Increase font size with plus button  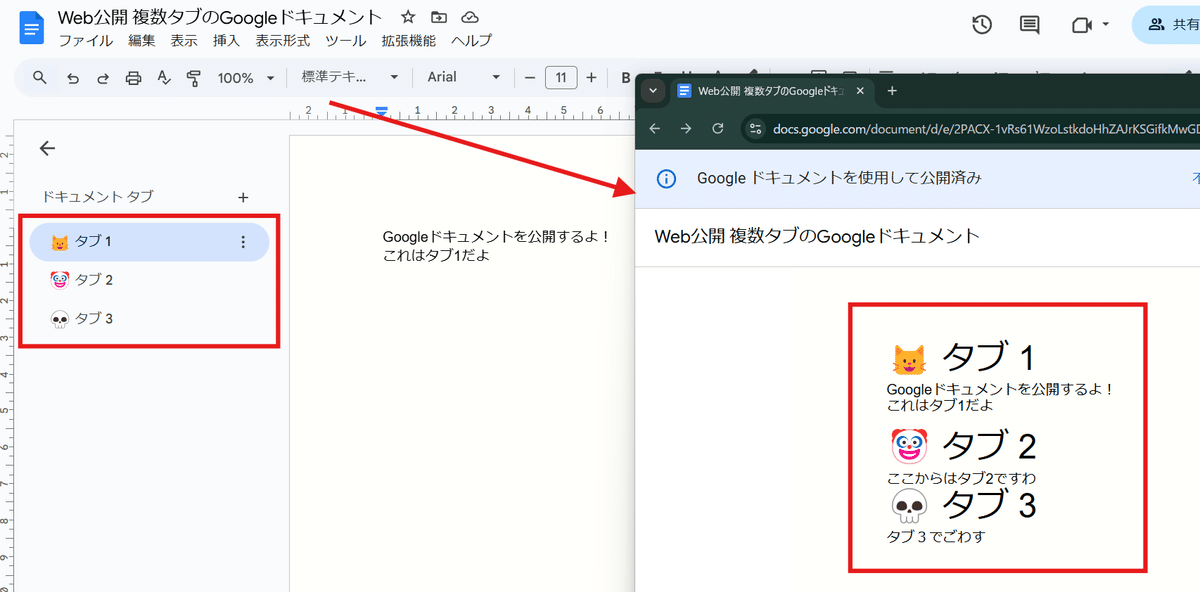coord(591,77)
